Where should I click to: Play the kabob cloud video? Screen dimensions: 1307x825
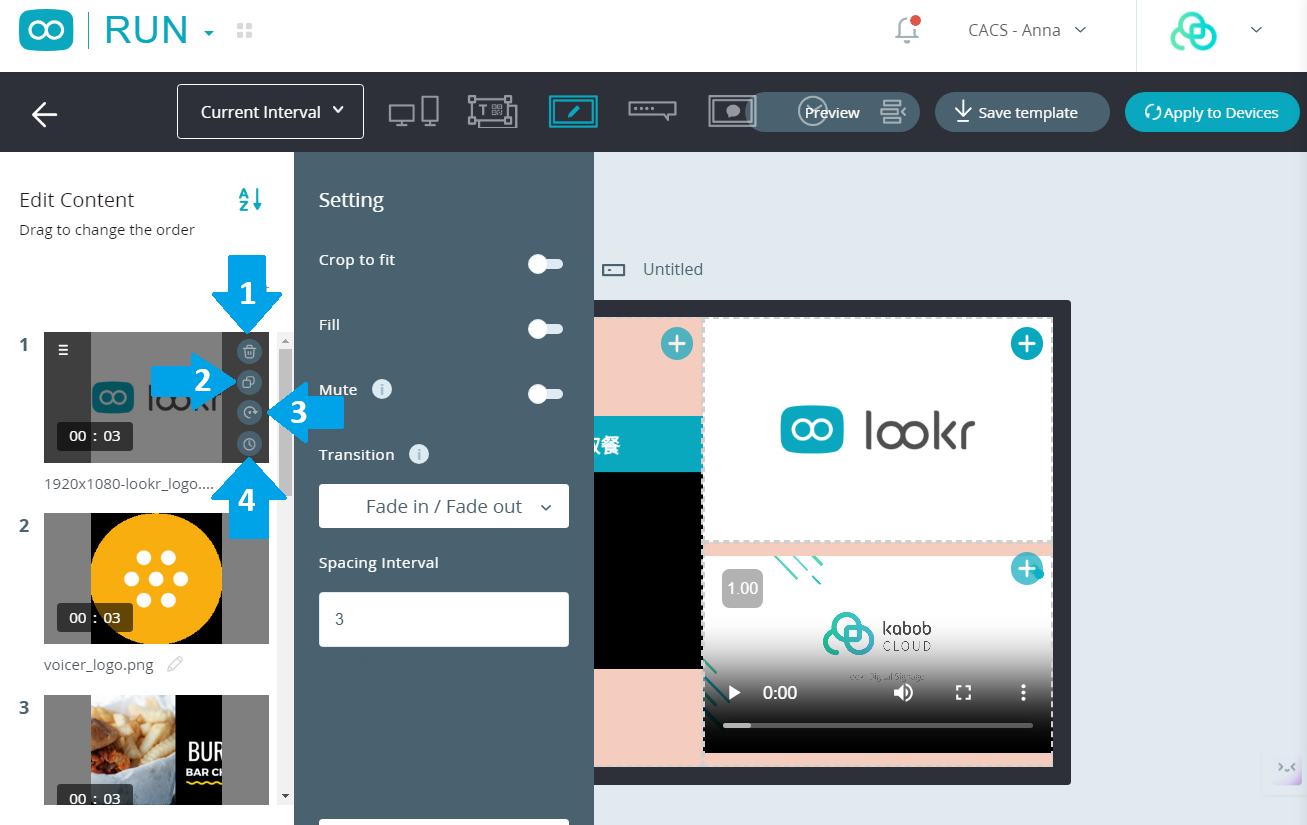coord(734,692)
